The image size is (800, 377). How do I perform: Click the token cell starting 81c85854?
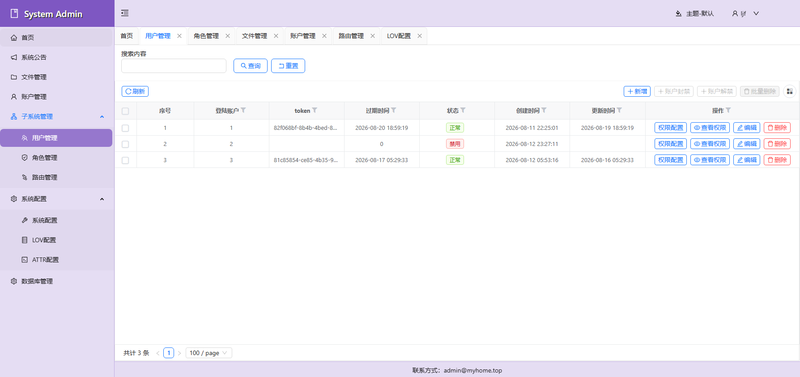point(306,160)
